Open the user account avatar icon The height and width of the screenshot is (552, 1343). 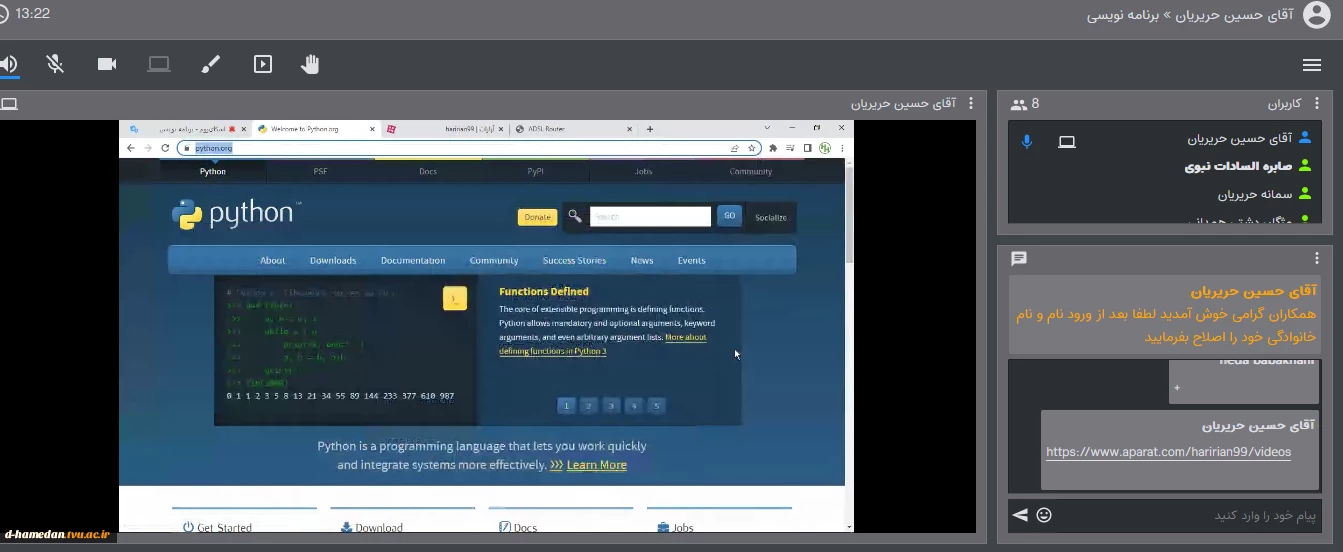pyautogui.click(x=1318, y=15)
